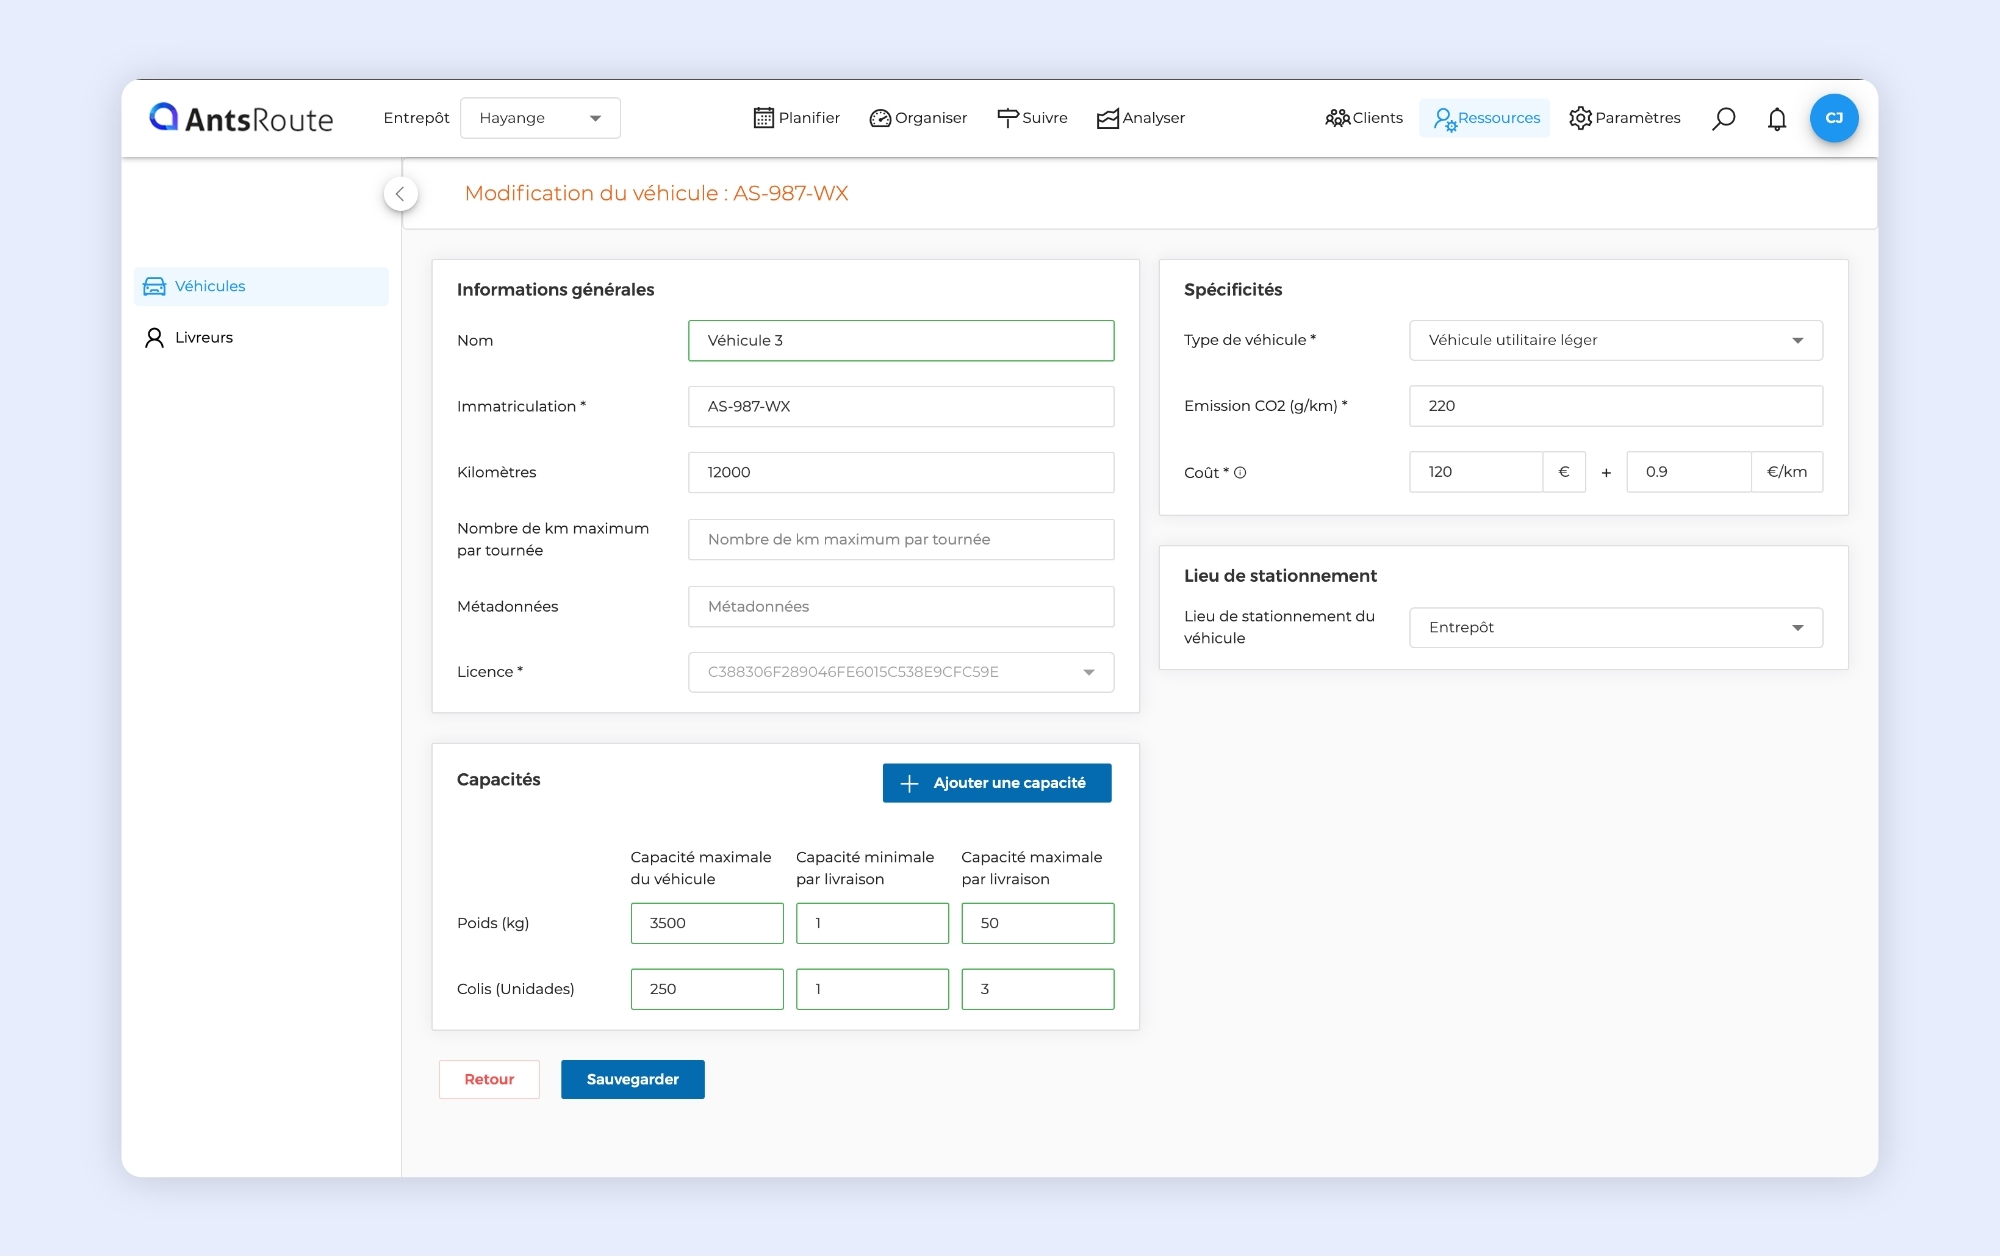Click the Sauvegarder button
The width and height of the screenshot is (2000, 1257).
[632, 1079]
